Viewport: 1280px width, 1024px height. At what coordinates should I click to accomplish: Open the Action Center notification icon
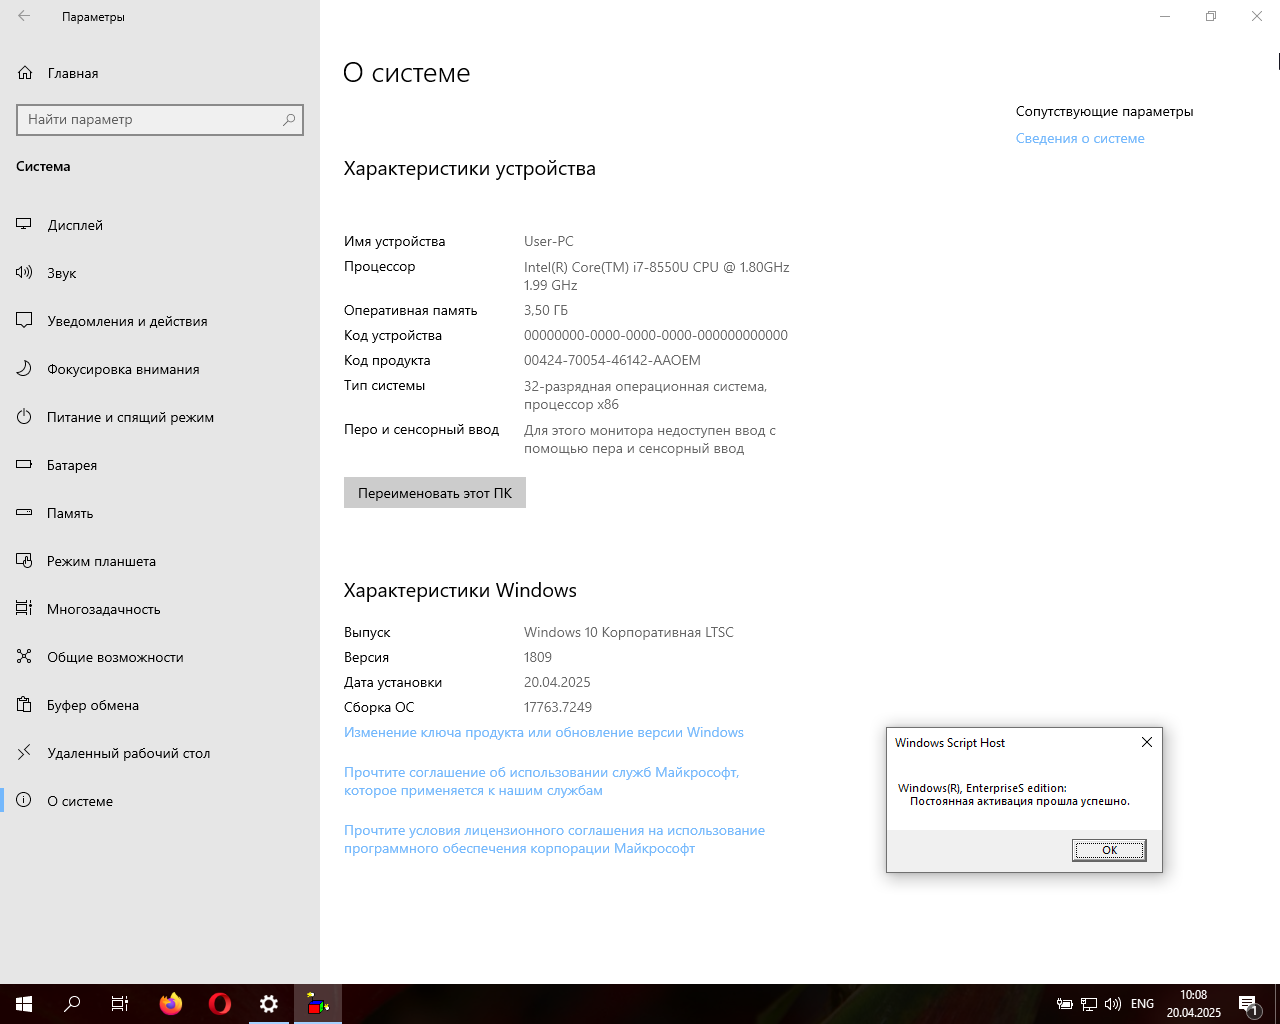point(1248,1004)
